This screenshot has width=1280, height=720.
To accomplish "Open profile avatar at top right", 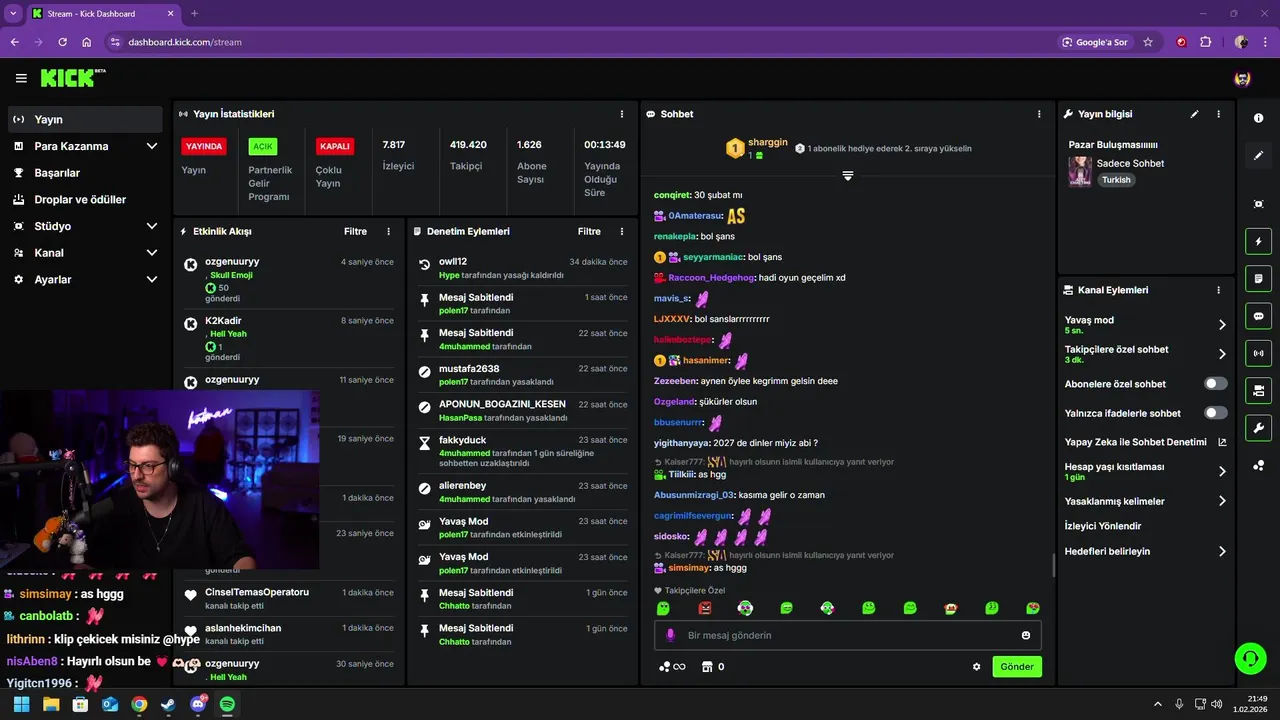I will tap(1243, 78).
